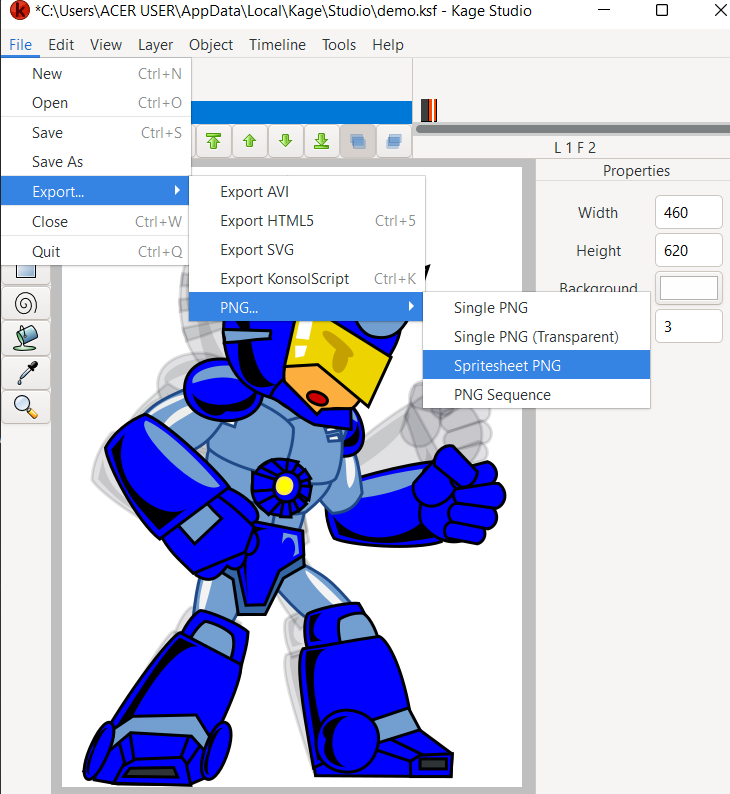Viewport: 730px width, 794px height.
Task: Select the Paint Bucket fill tool
Action: click(26, 338)
